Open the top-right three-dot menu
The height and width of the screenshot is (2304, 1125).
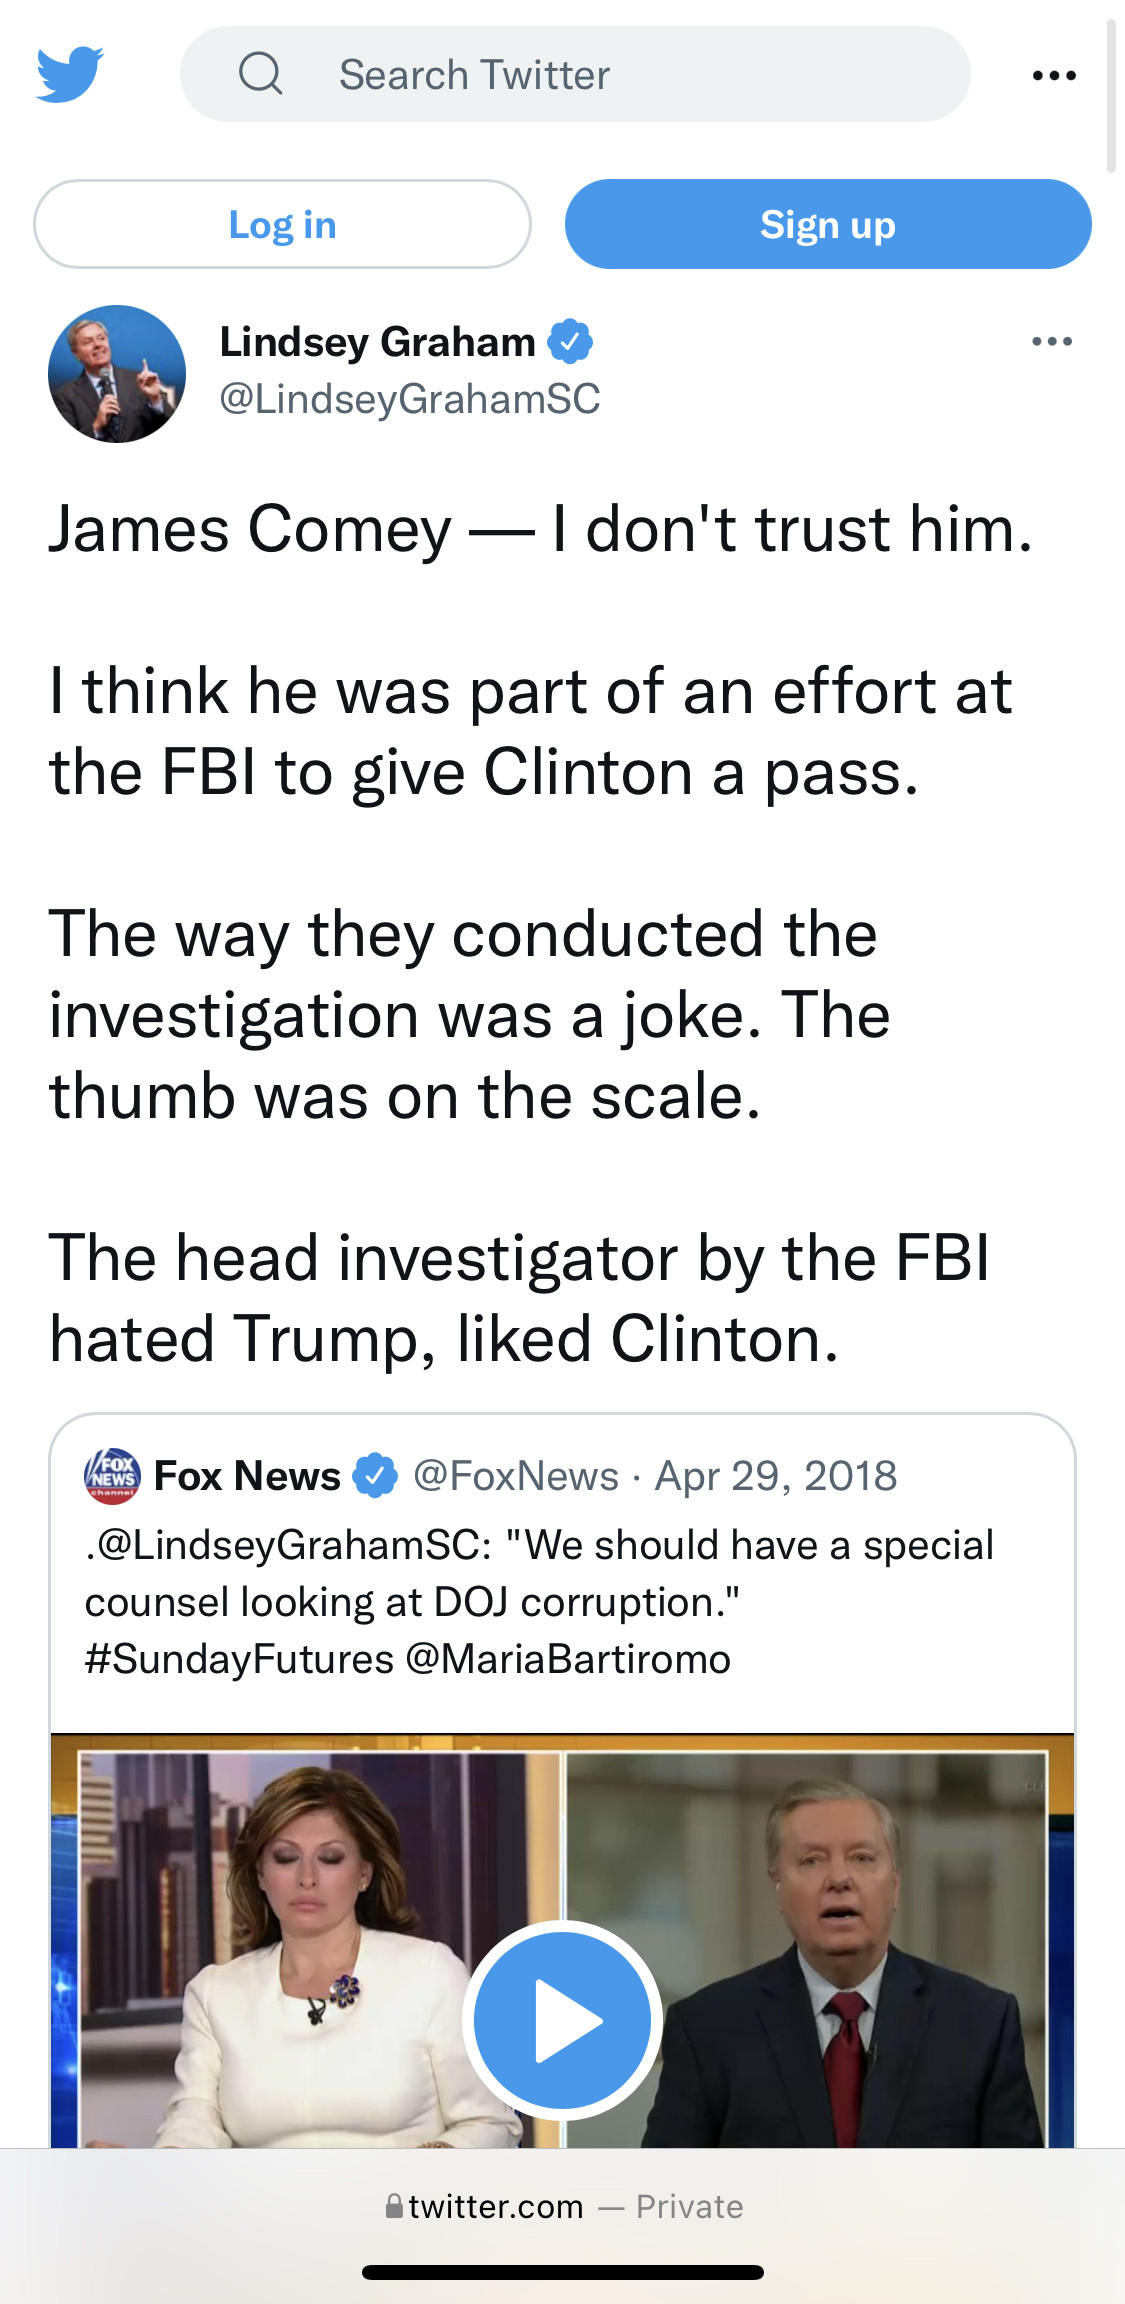(1054, 75)
